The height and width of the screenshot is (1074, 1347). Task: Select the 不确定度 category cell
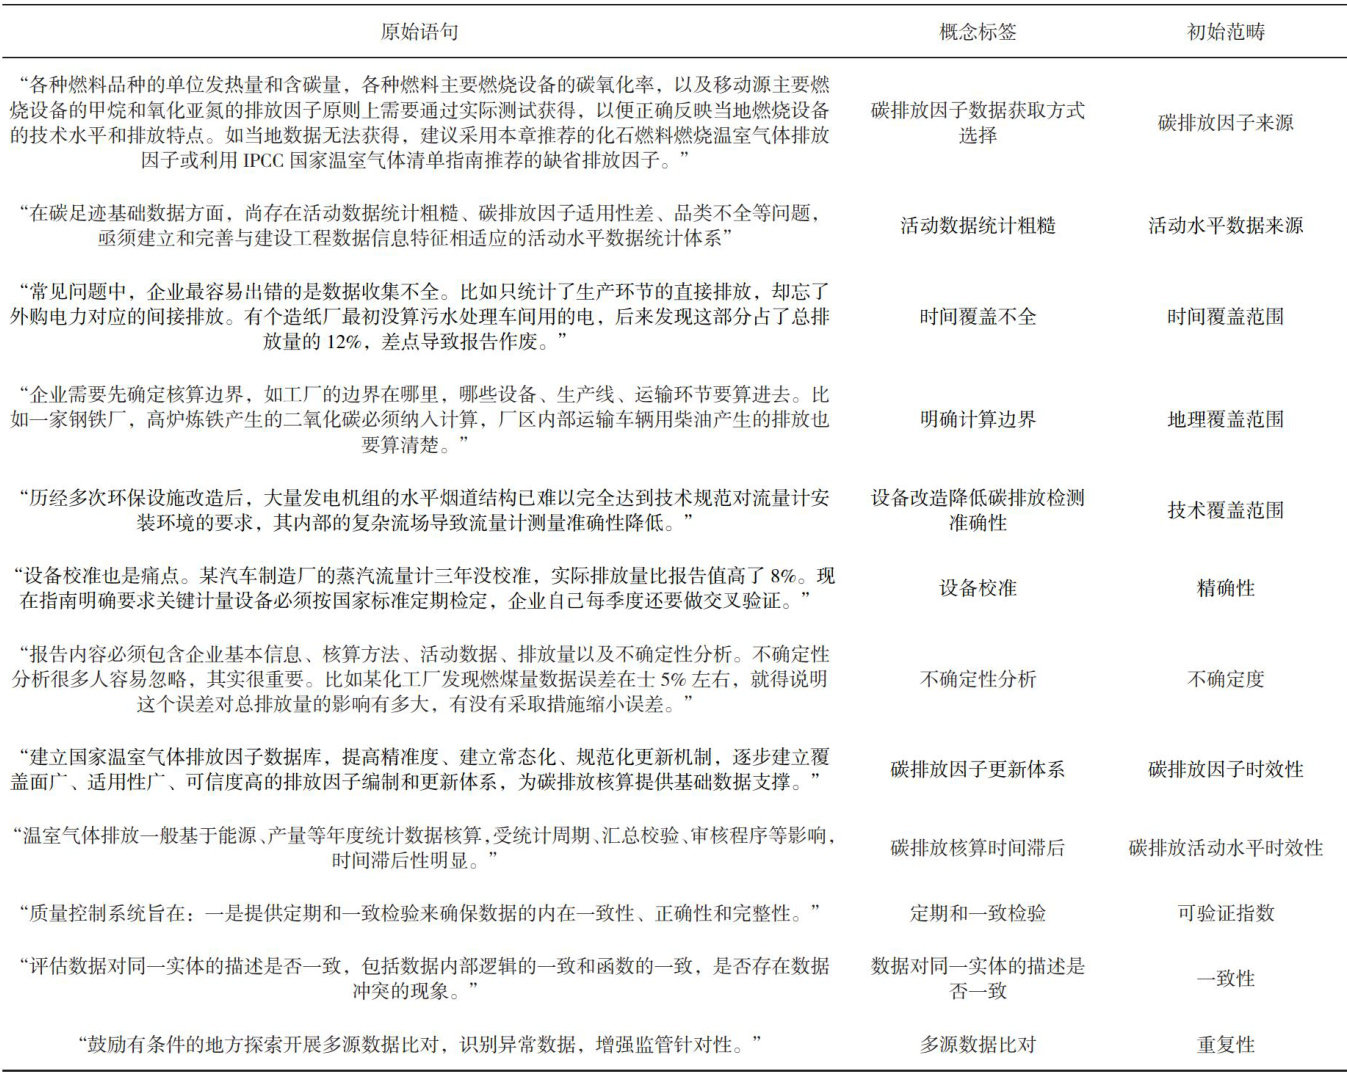click(x=1225, y=679)
